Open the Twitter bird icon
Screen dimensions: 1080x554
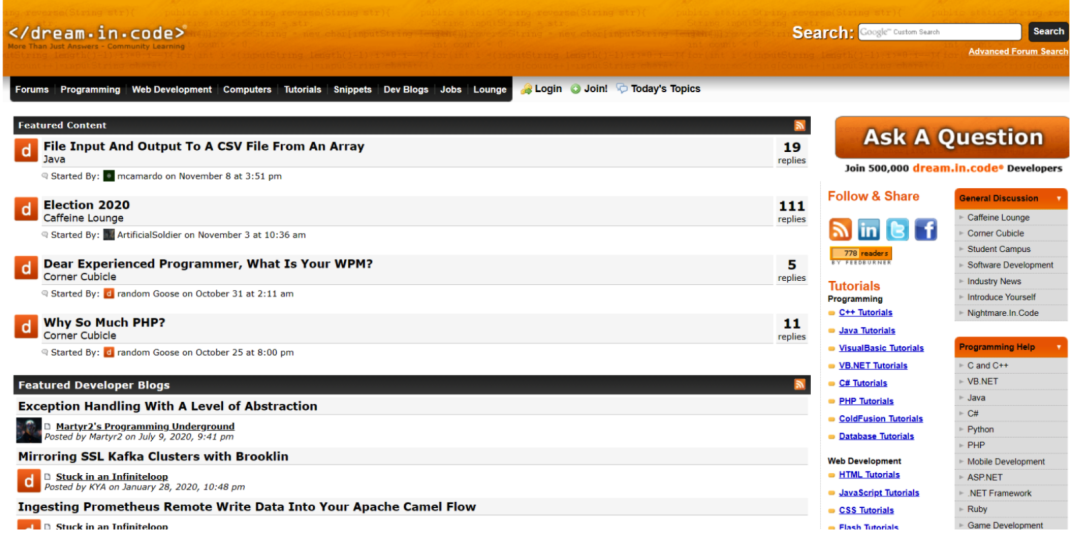897,229
